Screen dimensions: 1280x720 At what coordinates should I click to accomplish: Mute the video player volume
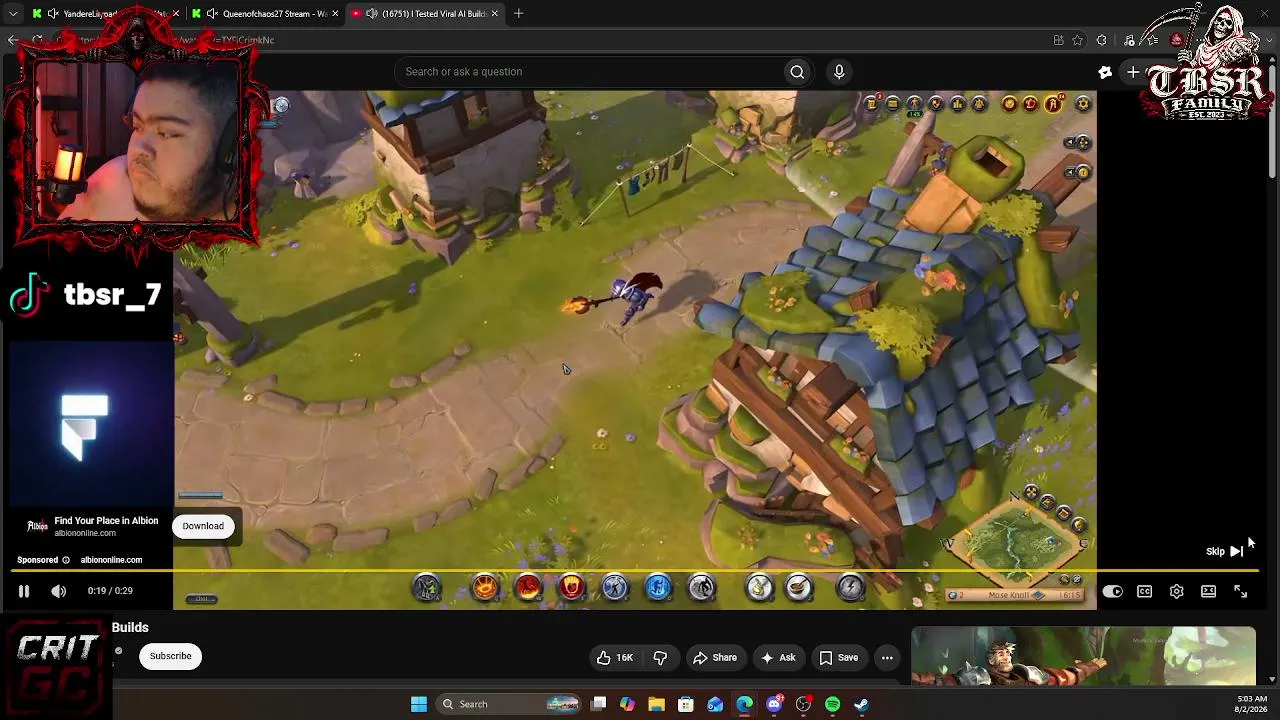59,591
